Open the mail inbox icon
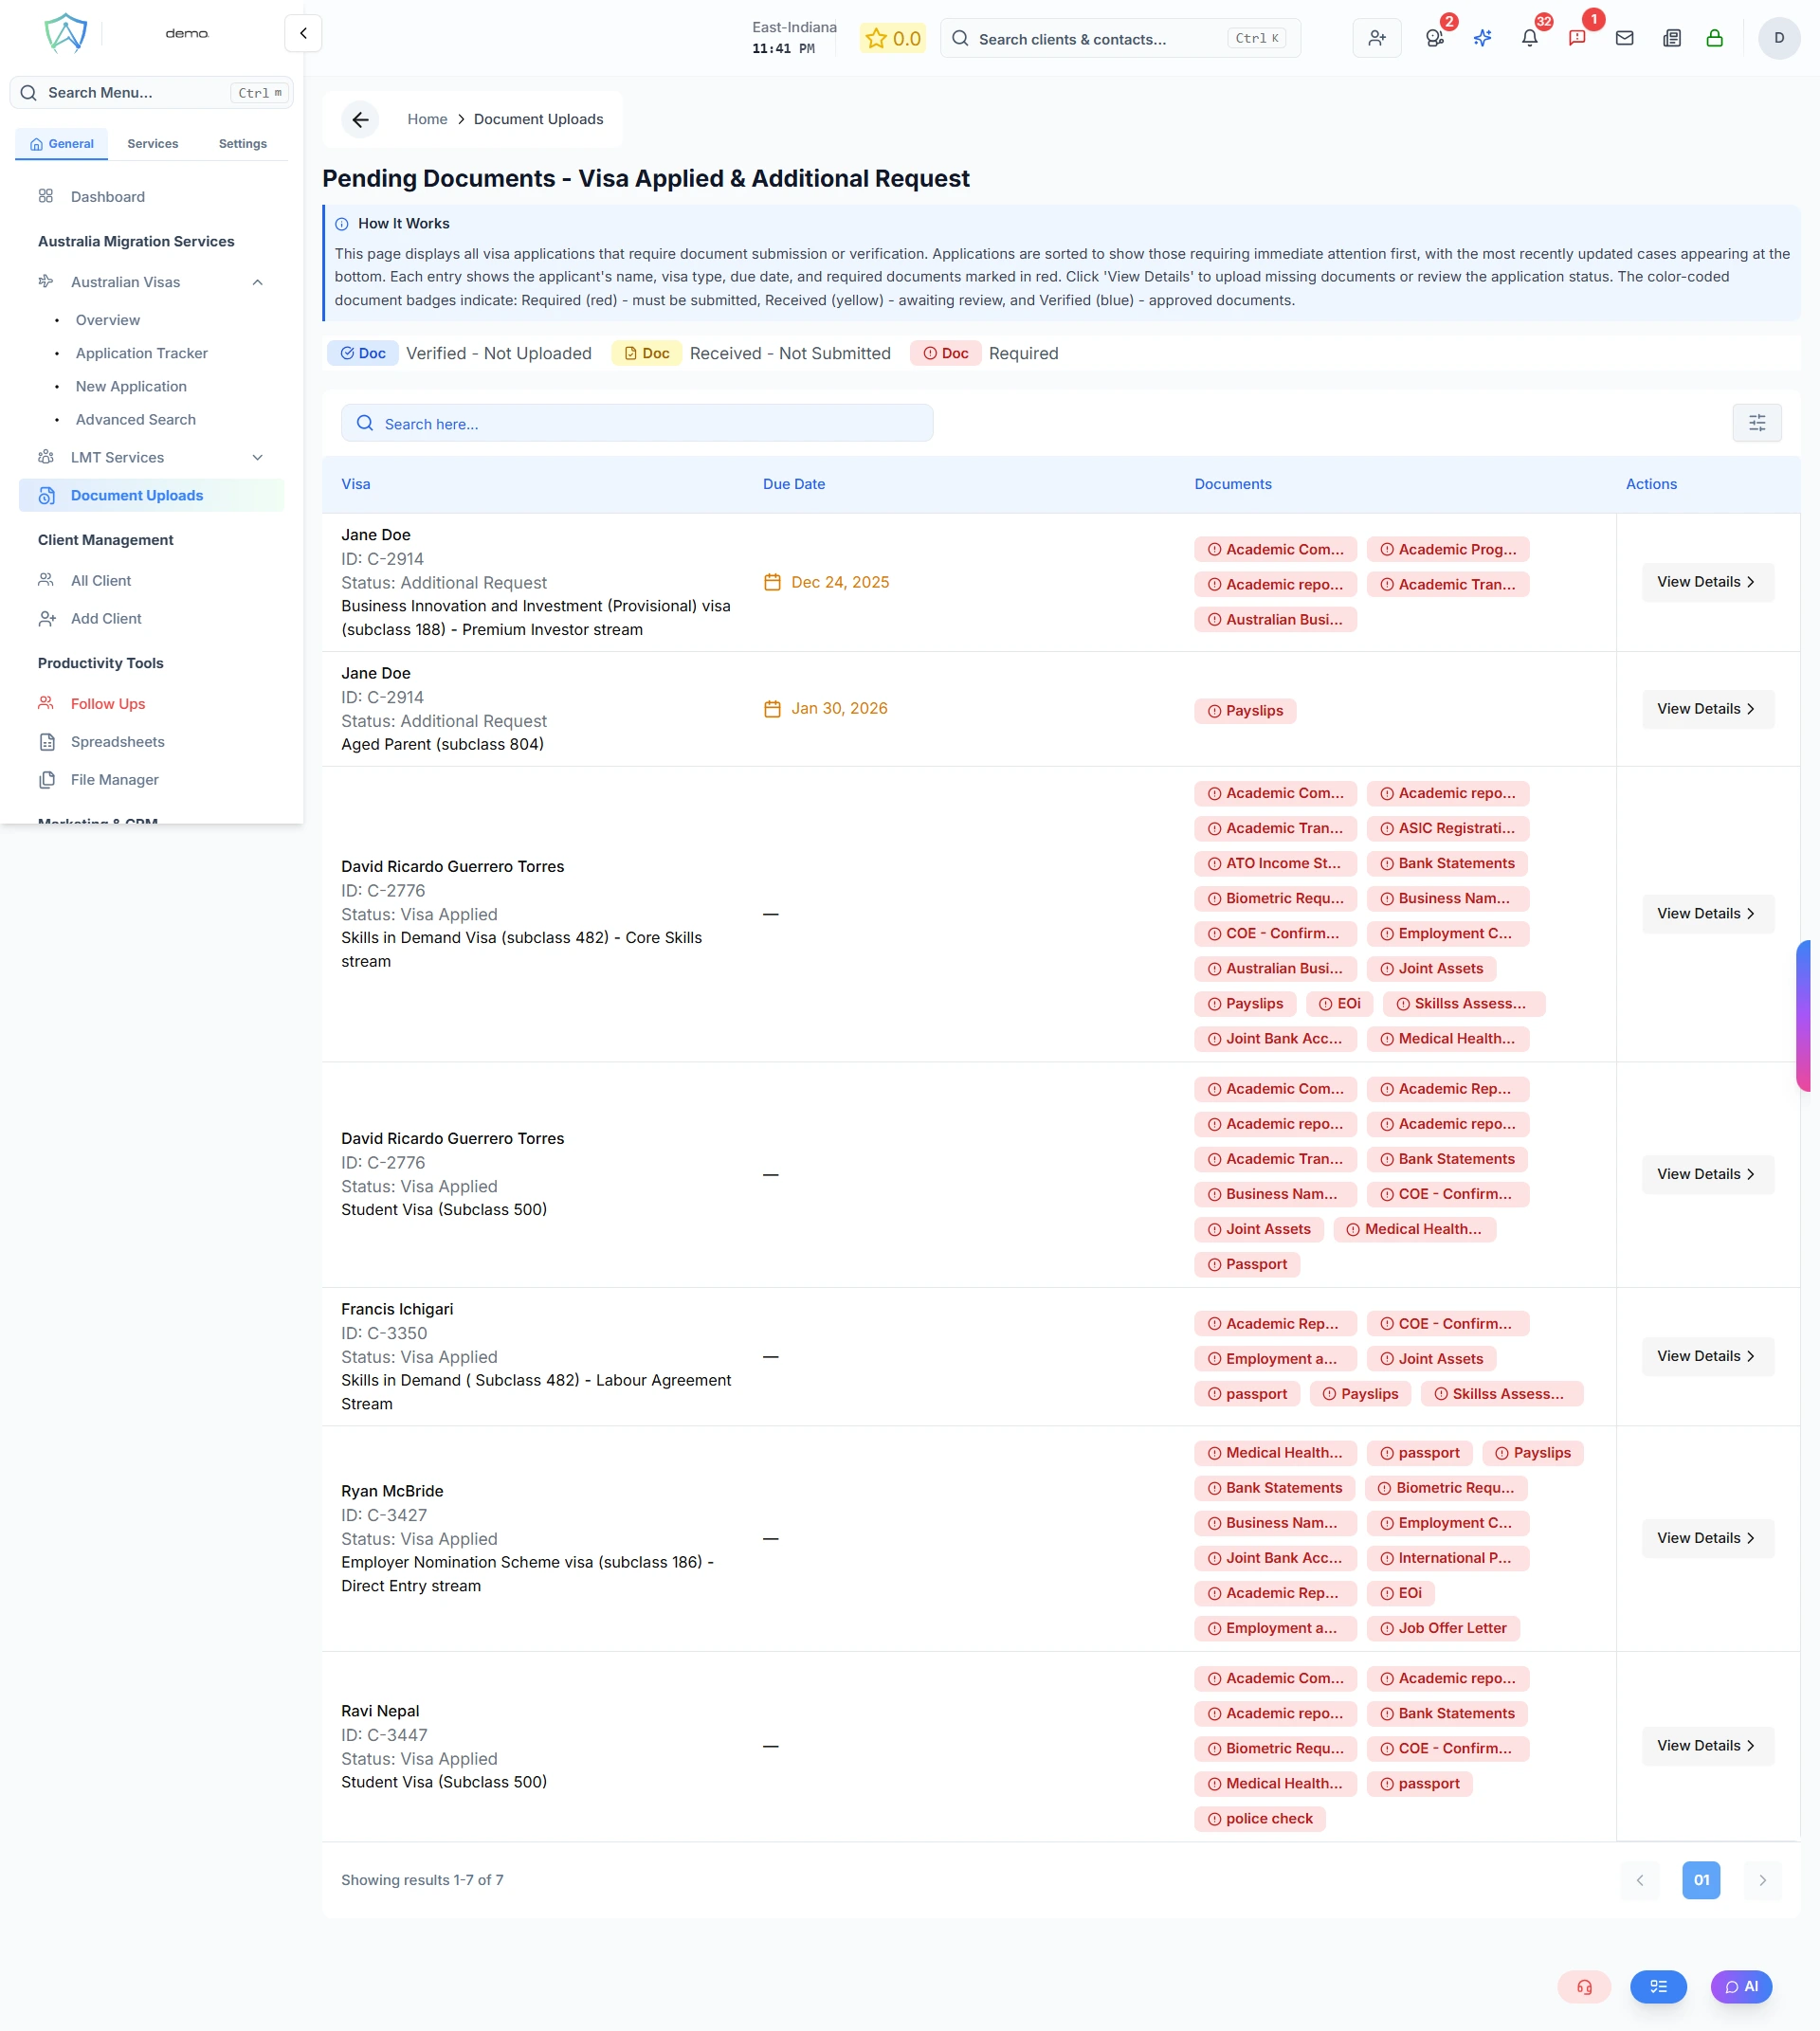1820x2031 pixels. [x=1625, y=38]
